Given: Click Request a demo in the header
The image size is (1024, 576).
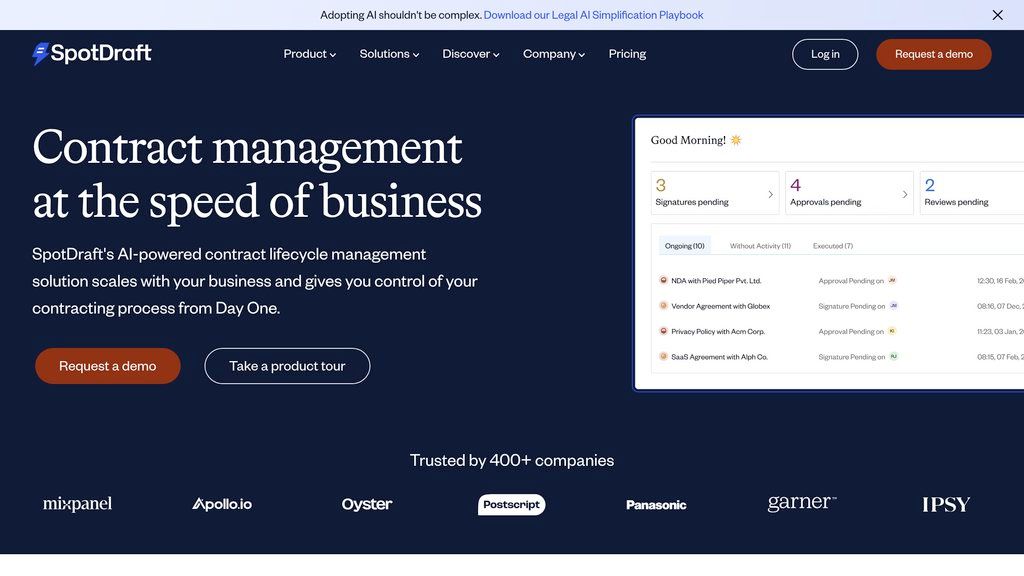Looking at the screenshot, I should (933, 54).
